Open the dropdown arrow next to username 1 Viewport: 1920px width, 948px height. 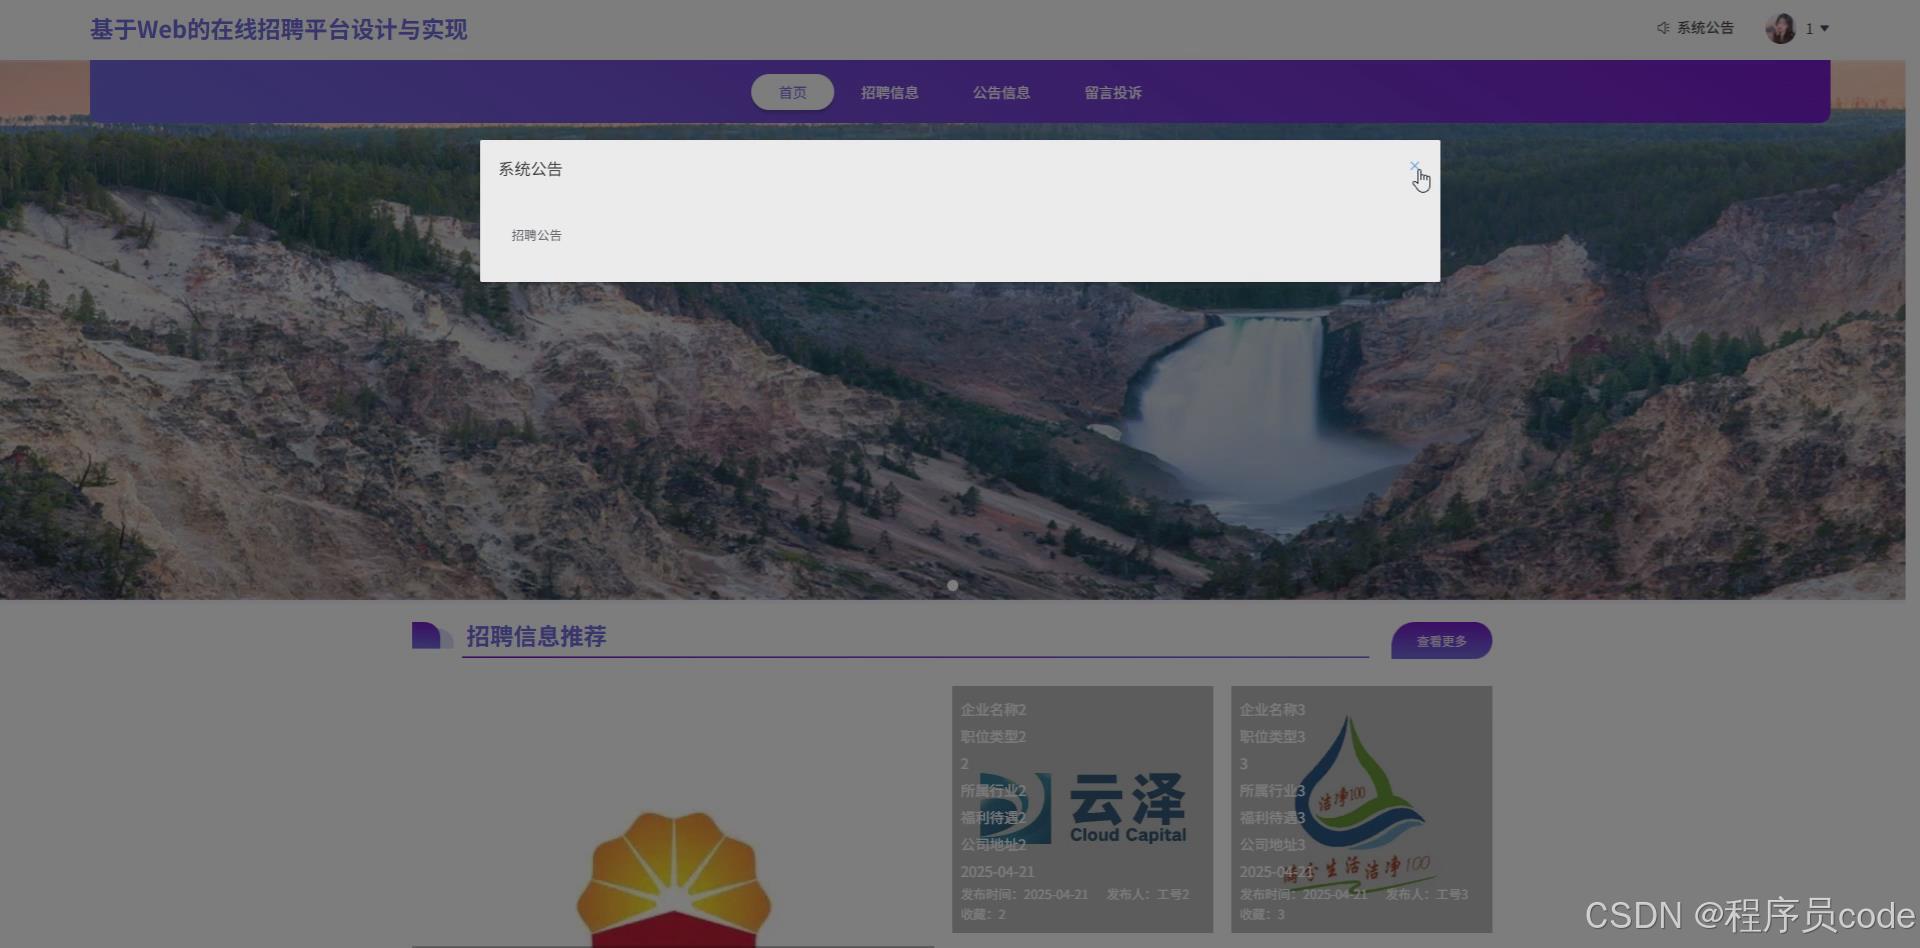(x=1826, y=28)
